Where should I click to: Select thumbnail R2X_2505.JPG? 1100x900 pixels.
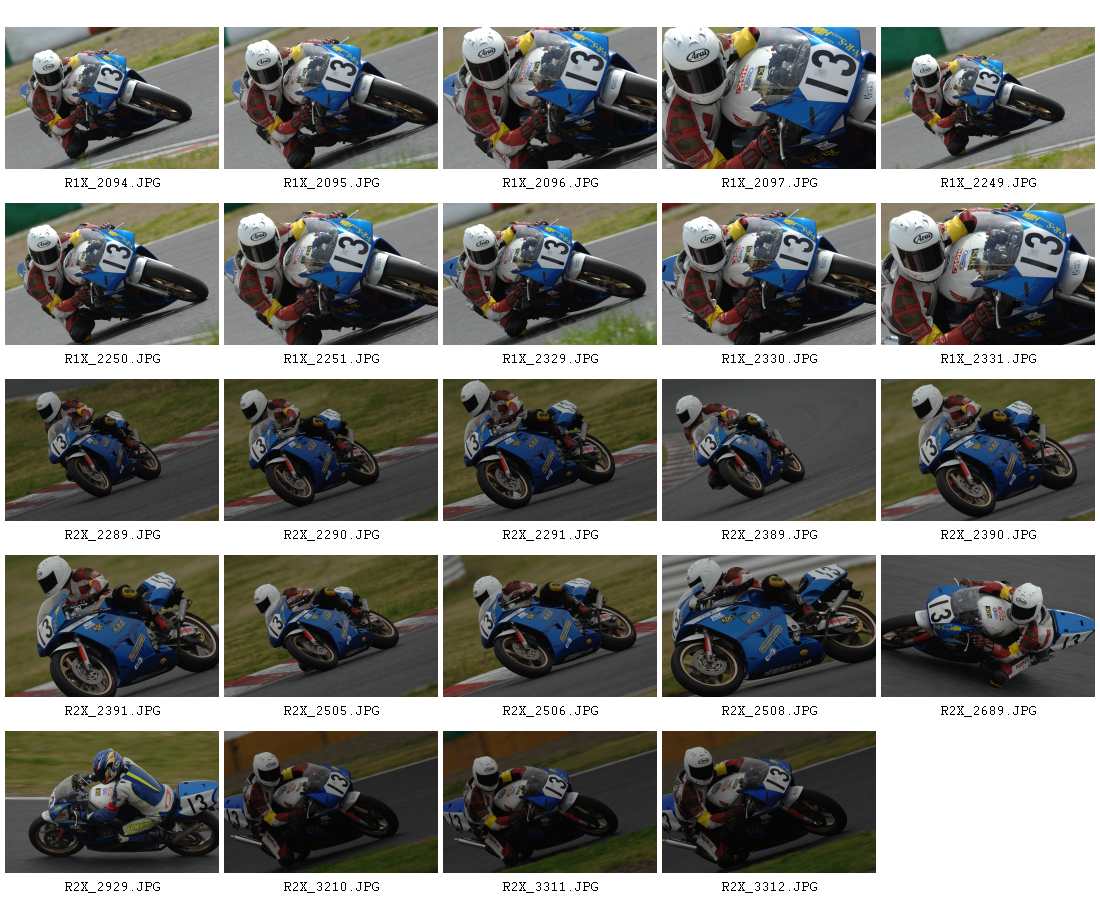331,626
